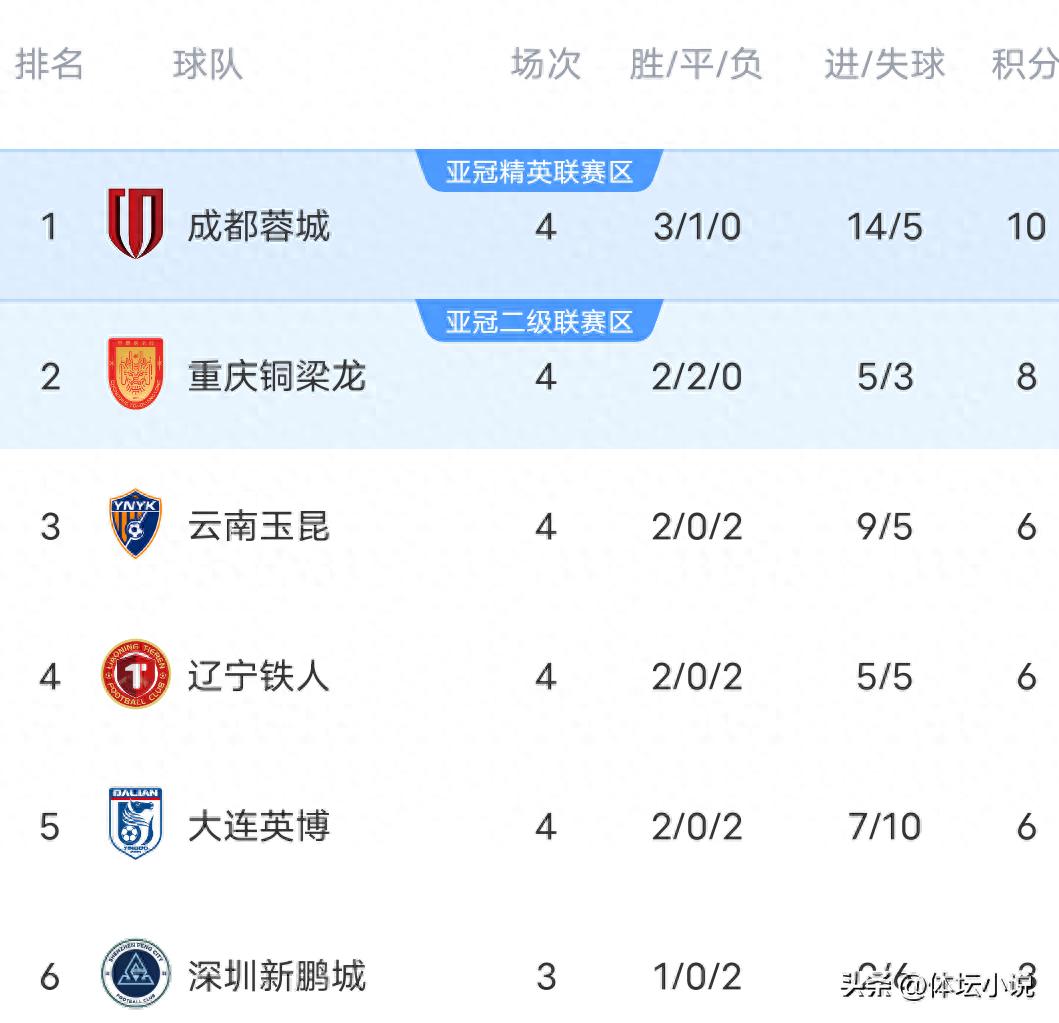Click 云南玉昆 goals value 9/5
Viewport: 1059px width, 1023px height.
tap(884, 527)
